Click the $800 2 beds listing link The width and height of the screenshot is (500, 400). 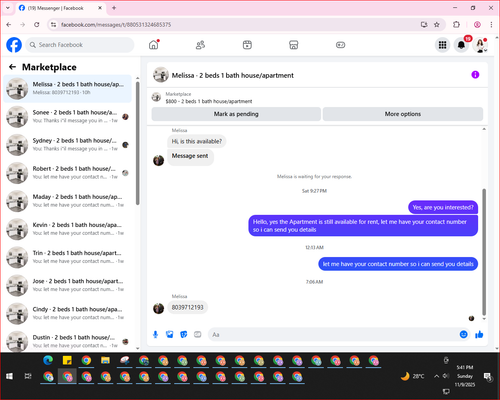point(209,101)
